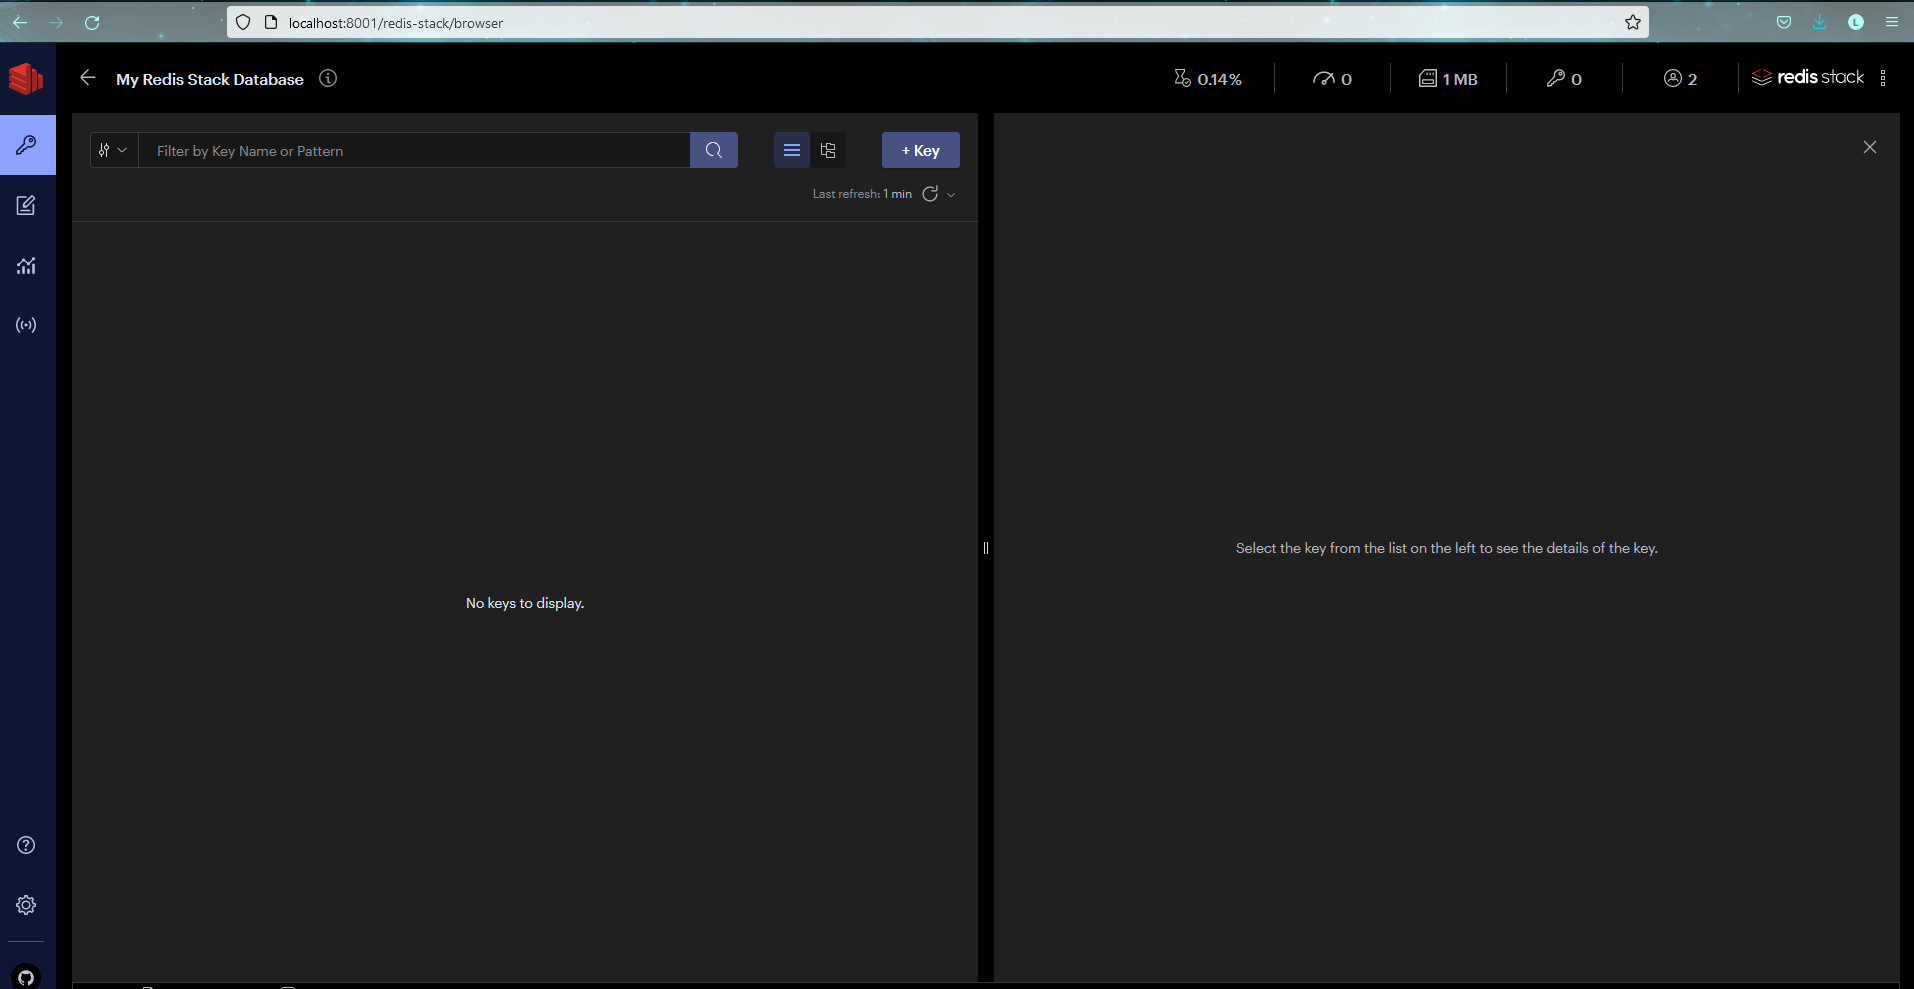Reload the page in the browser
The height and width of the screenshot is (989, 1914).
point(92,22)
